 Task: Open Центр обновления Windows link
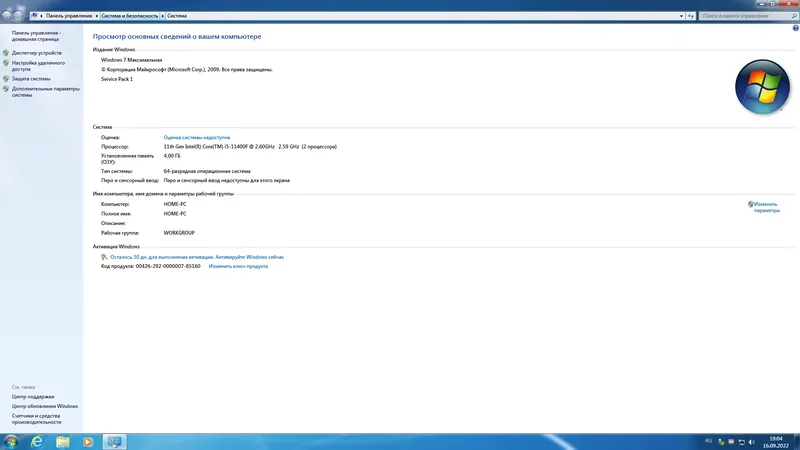point(45,406)
